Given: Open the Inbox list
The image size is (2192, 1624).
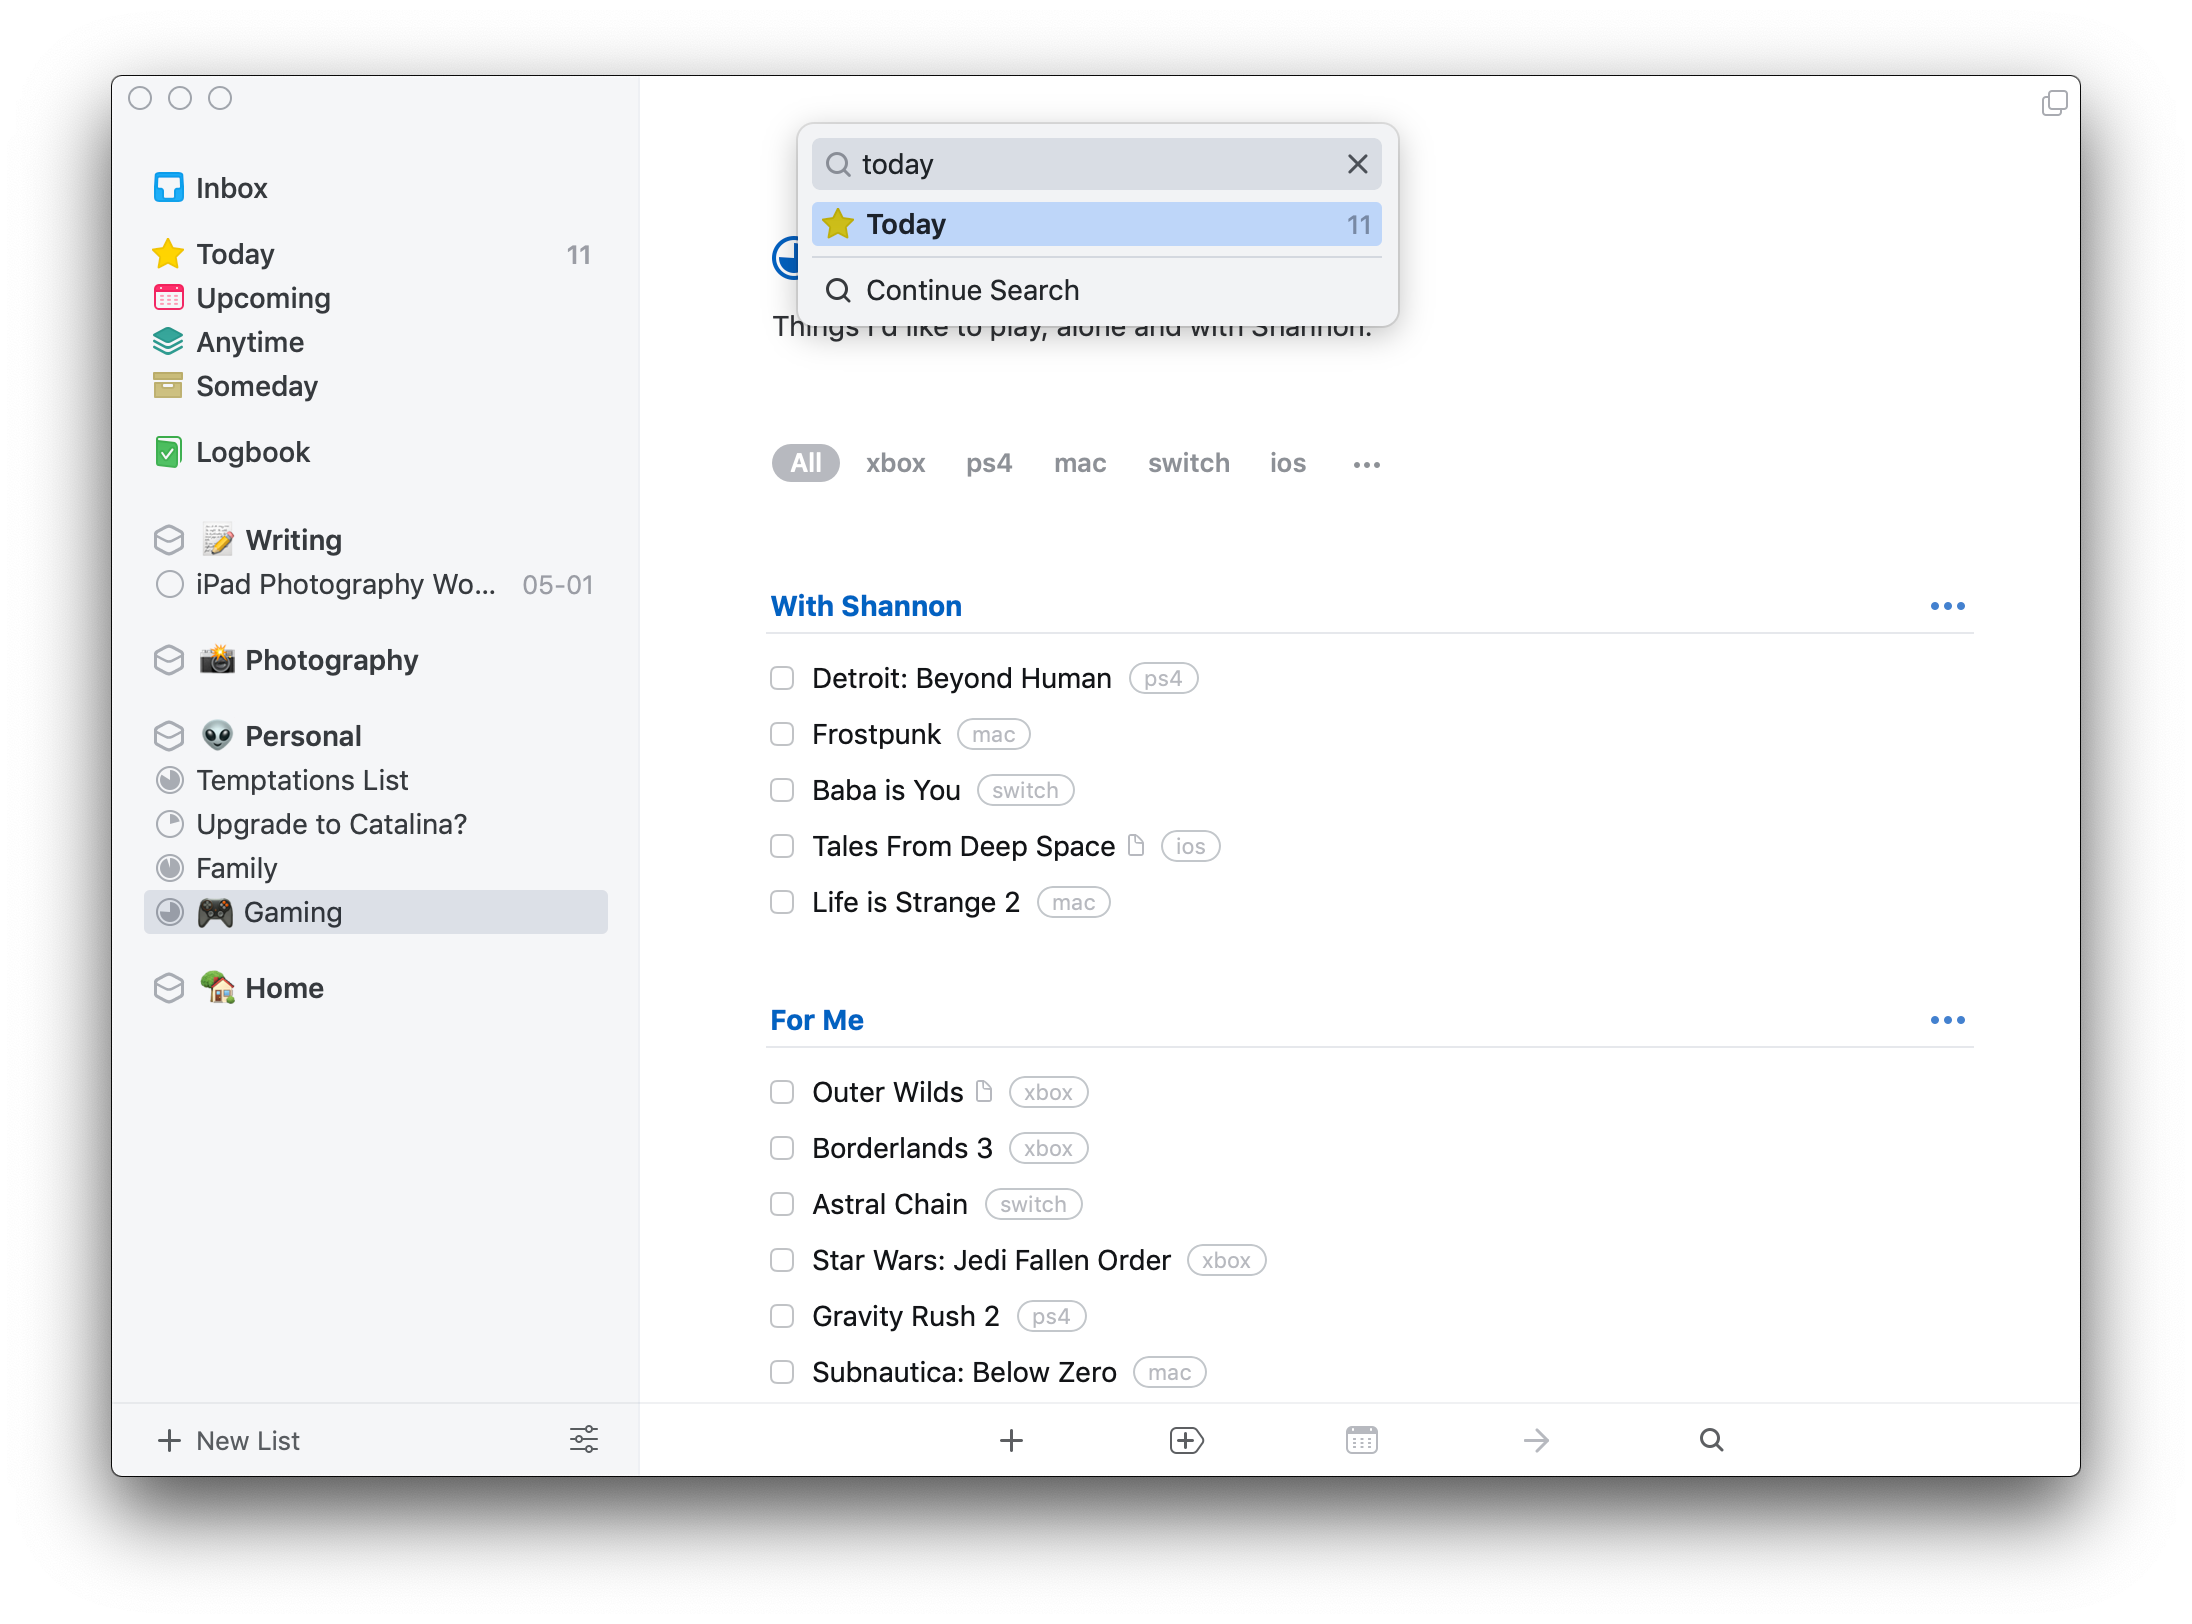Looking at the screenshot, I should 375,188.
